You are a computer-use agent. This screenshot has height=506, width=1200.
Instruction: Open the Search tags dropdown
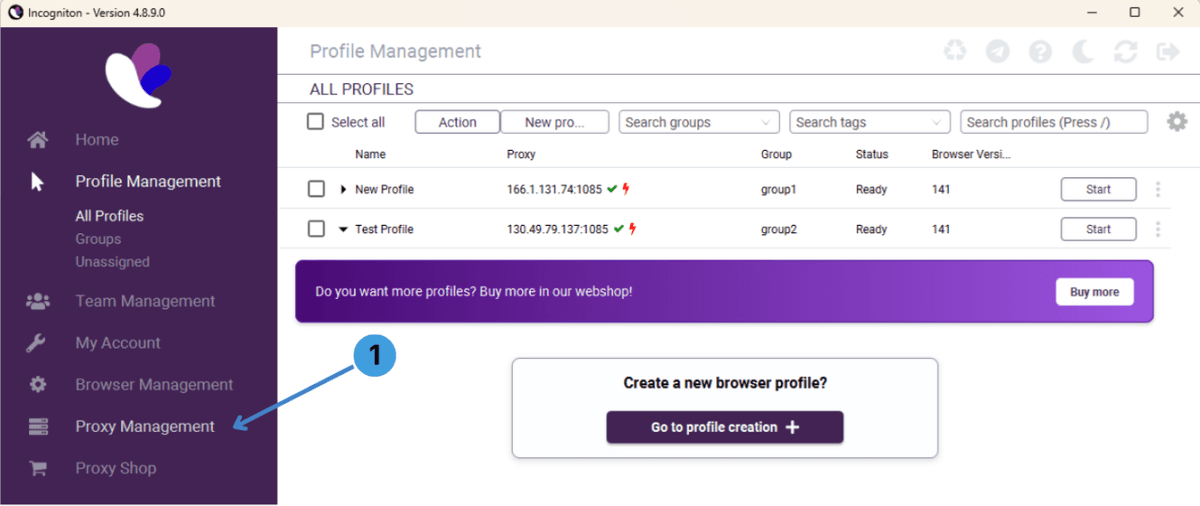point(870,122)
